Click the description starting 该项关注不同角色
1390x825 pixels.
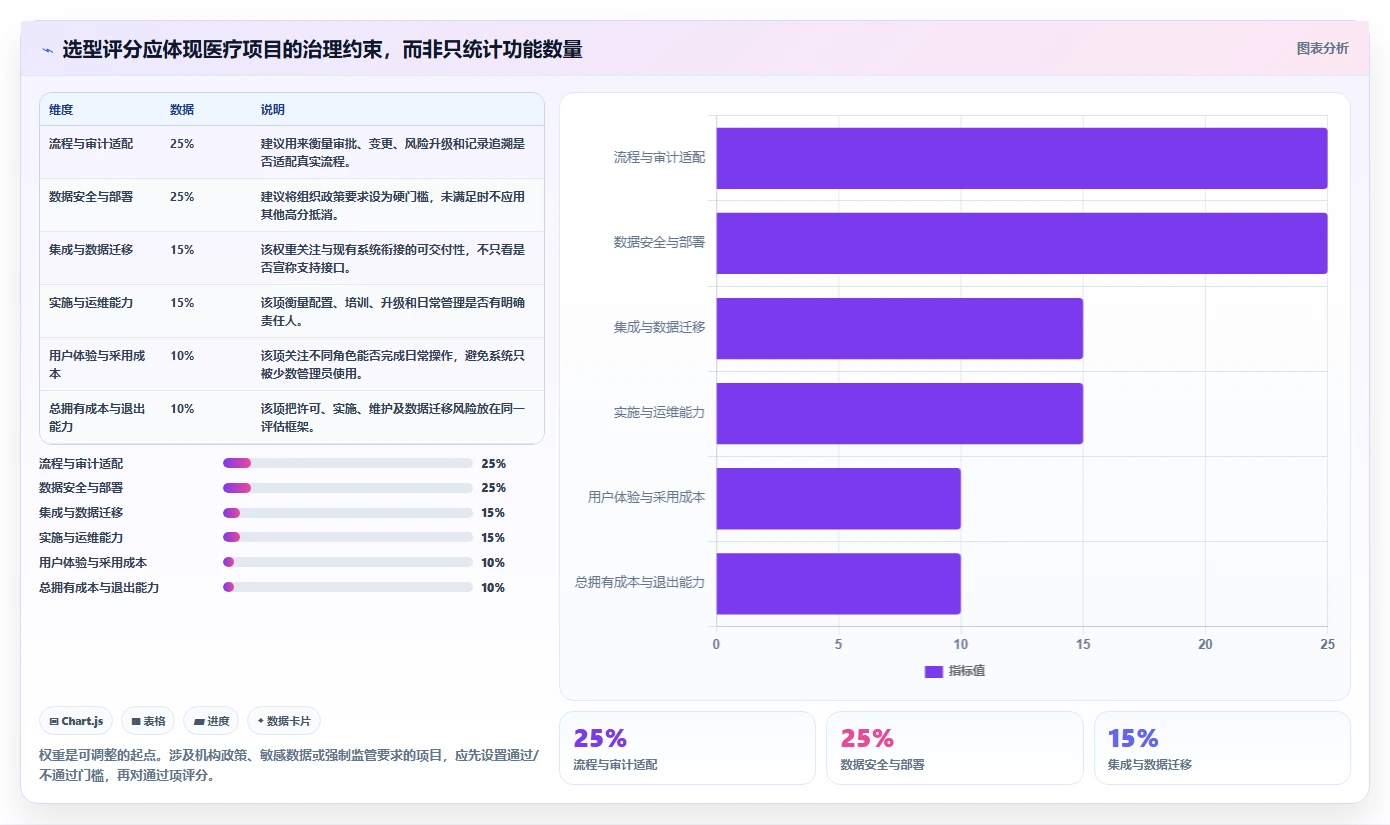click(393, 364)
